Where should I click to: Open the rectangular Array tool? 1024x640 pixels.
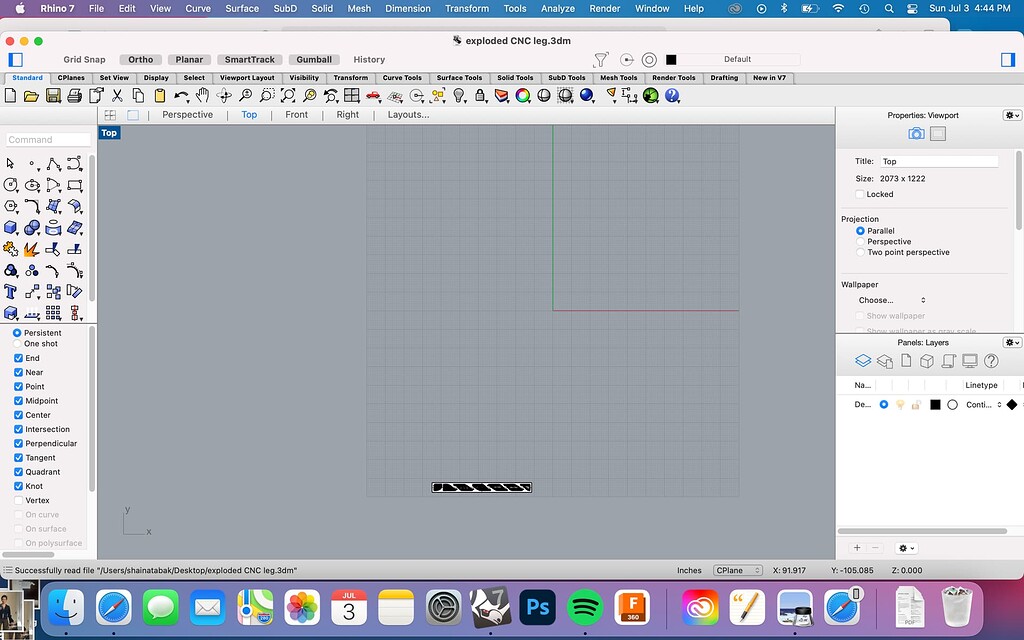click(x=54, y=313)
